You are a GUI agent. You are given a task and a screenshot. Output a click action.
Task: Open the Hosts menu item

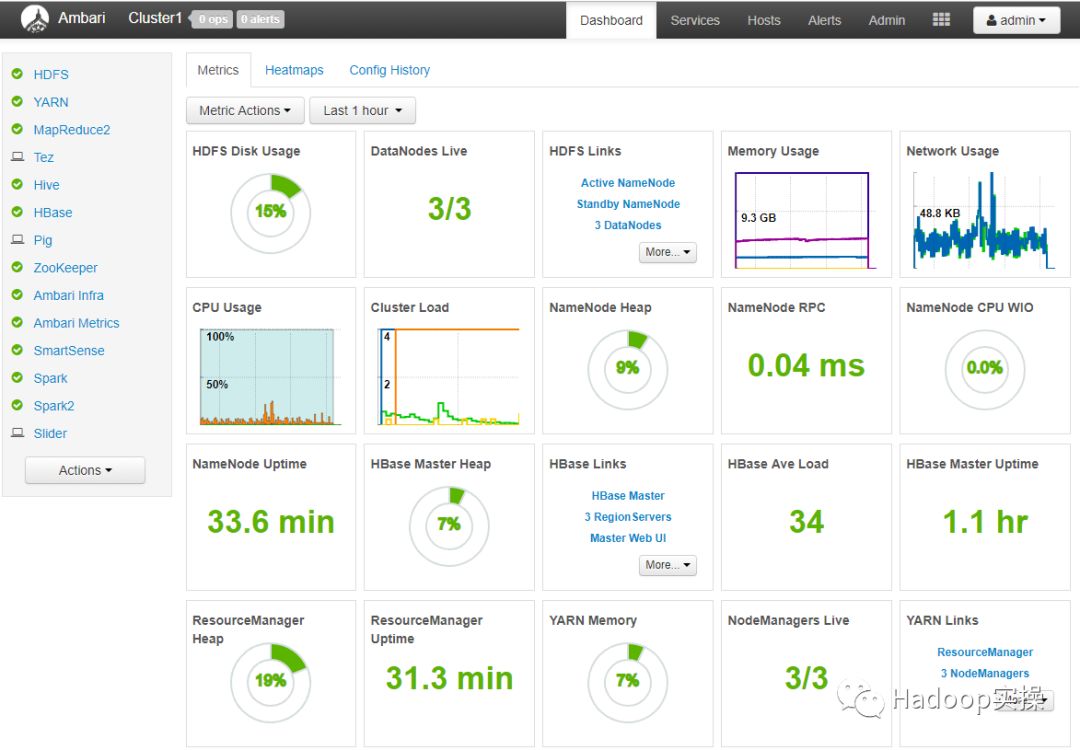tap(764, 21)
